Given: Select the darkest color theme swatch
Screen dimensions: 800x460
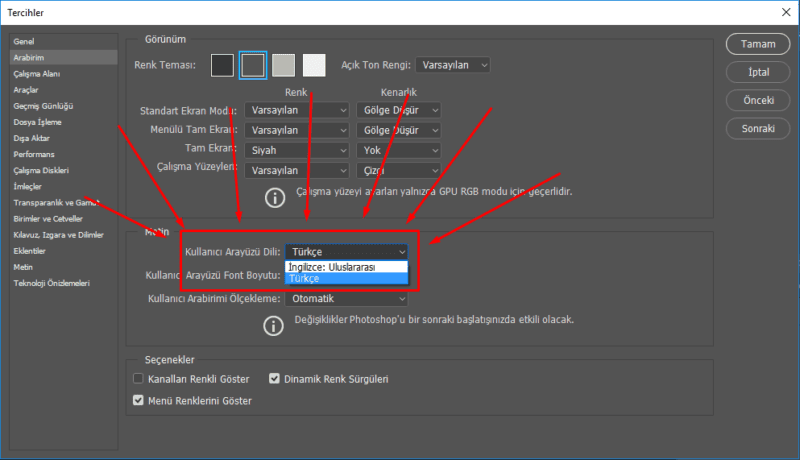Looking at the screenshot, I should (x=222, y=65).
